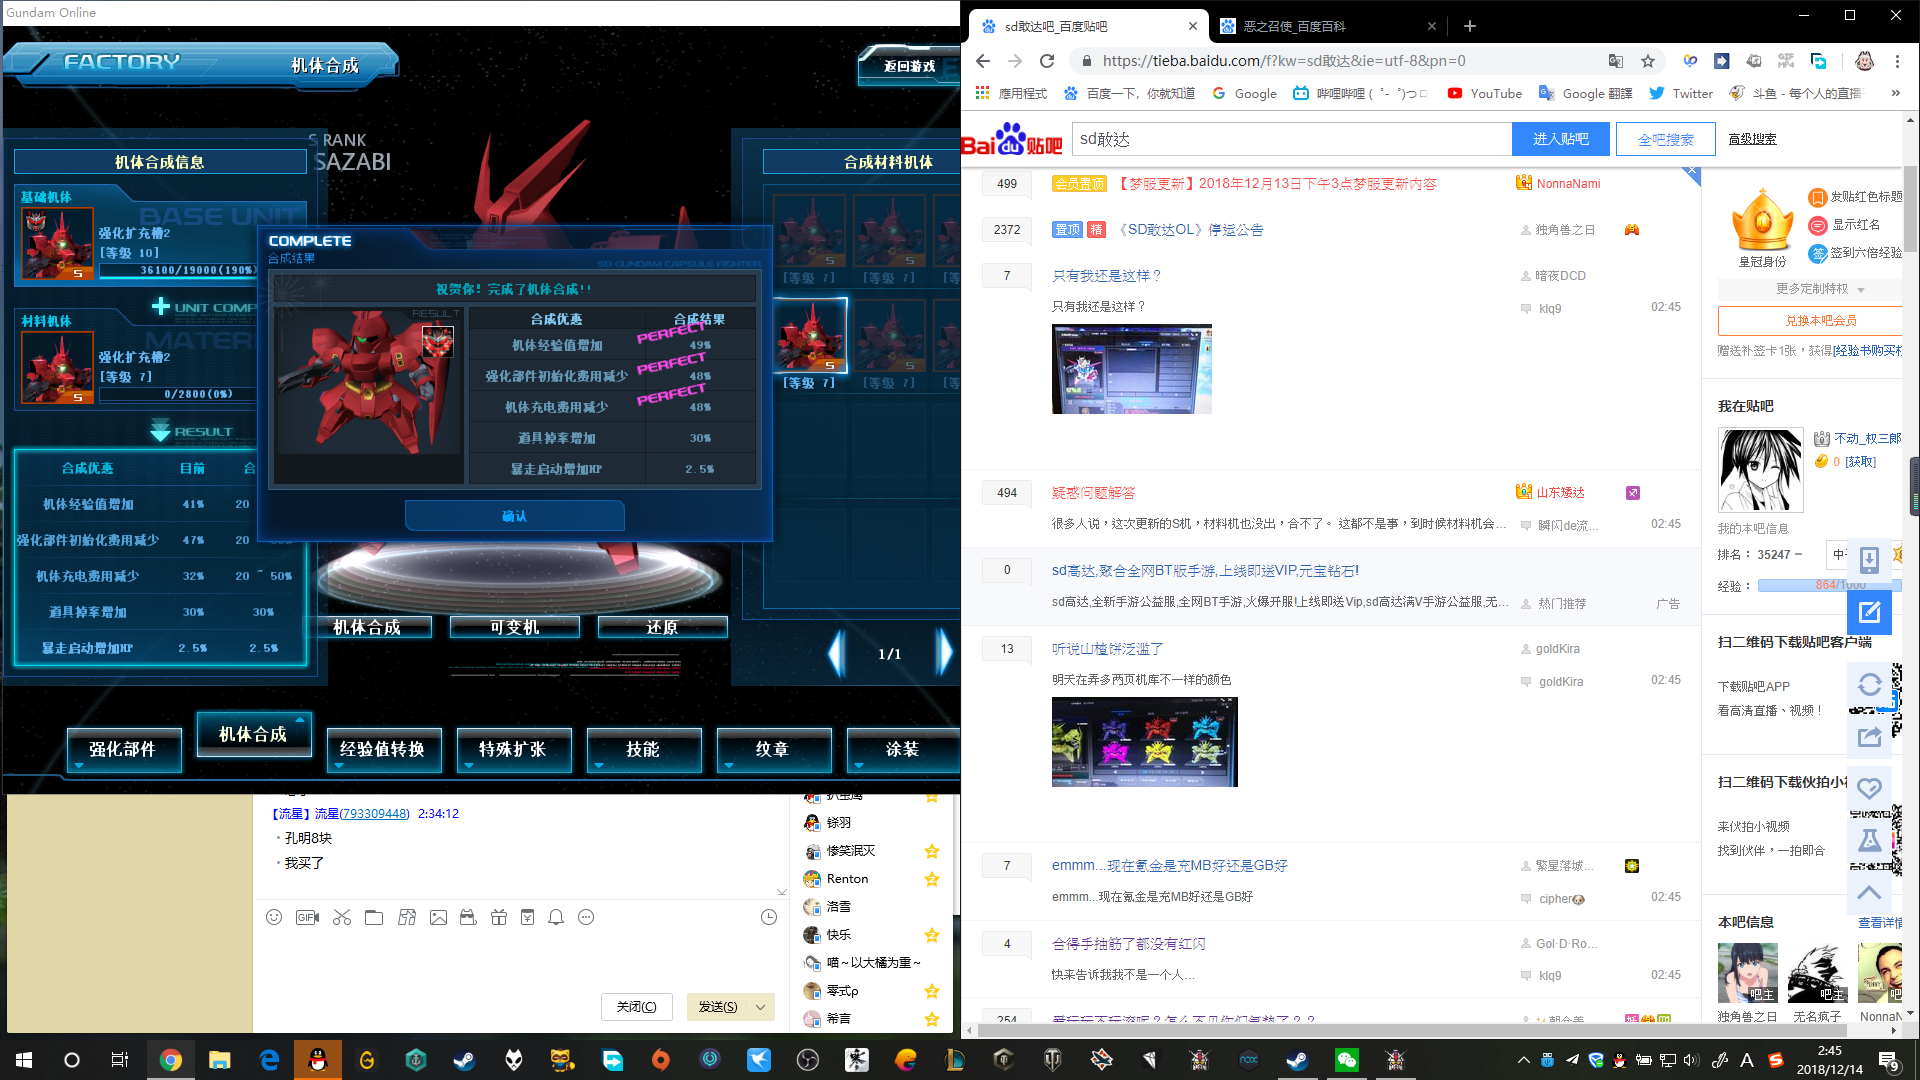Confirm the synthesis result with 确认

pos(514,516)
